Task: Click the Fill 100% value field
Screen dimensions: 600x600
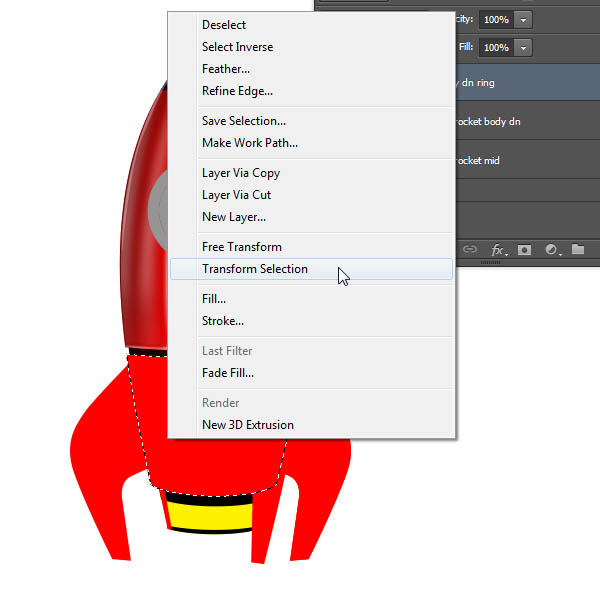Action: [x=495, y=47]
